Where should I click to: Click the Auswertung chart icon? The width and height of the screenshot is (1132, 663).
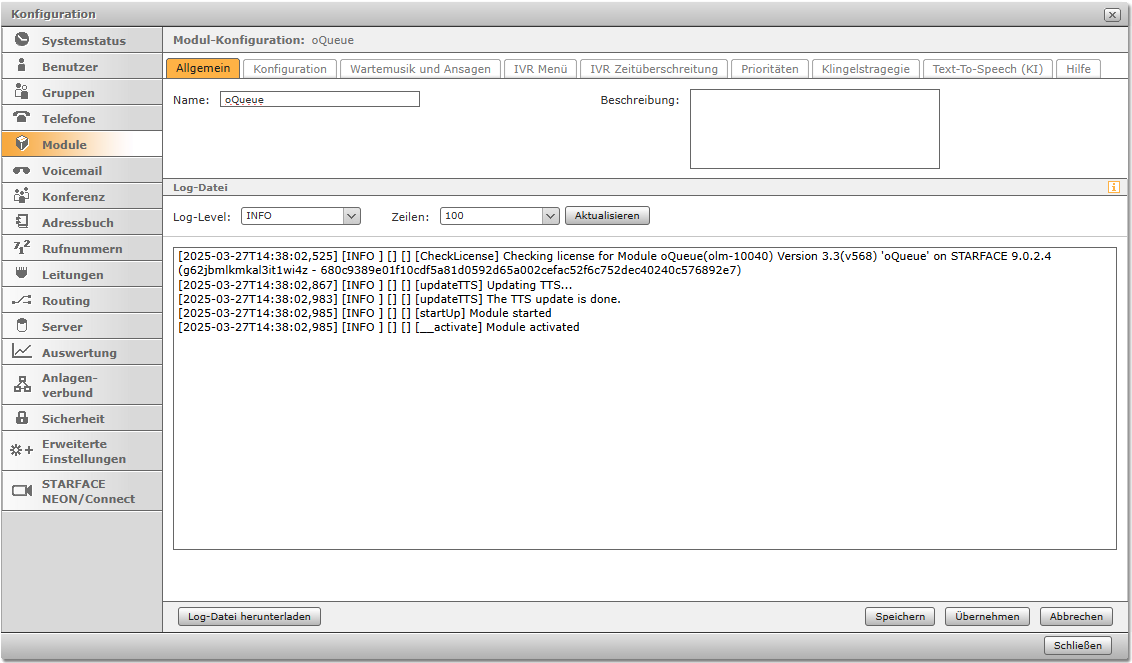coord(22,352)
